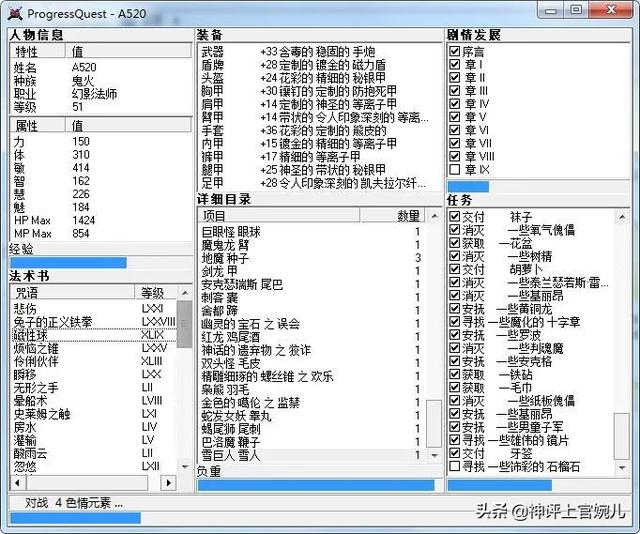Select the 酸雨云 spell row

[94, 453]
